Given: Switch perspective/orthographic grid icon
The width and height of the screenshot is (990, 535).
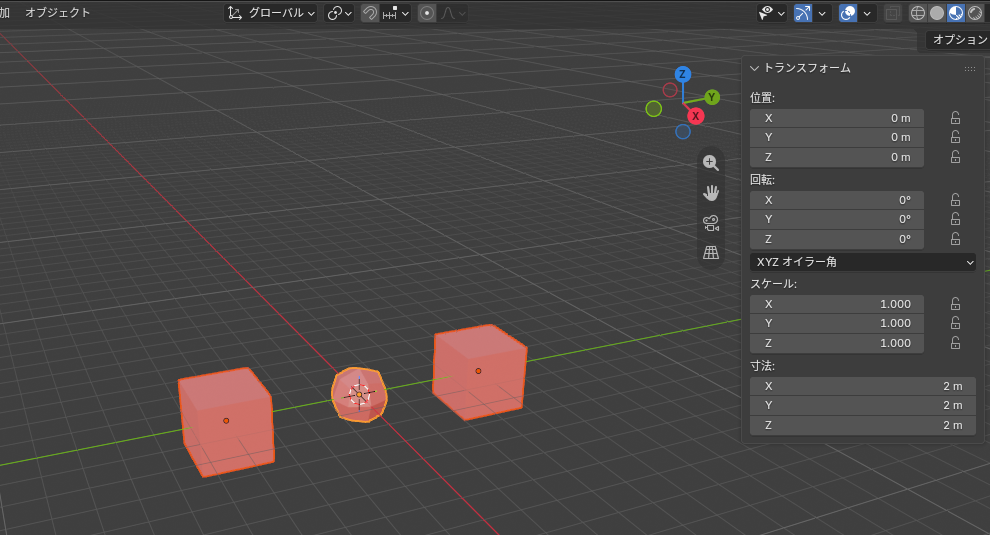Looking at the screenshot, I should click(711, 253).
